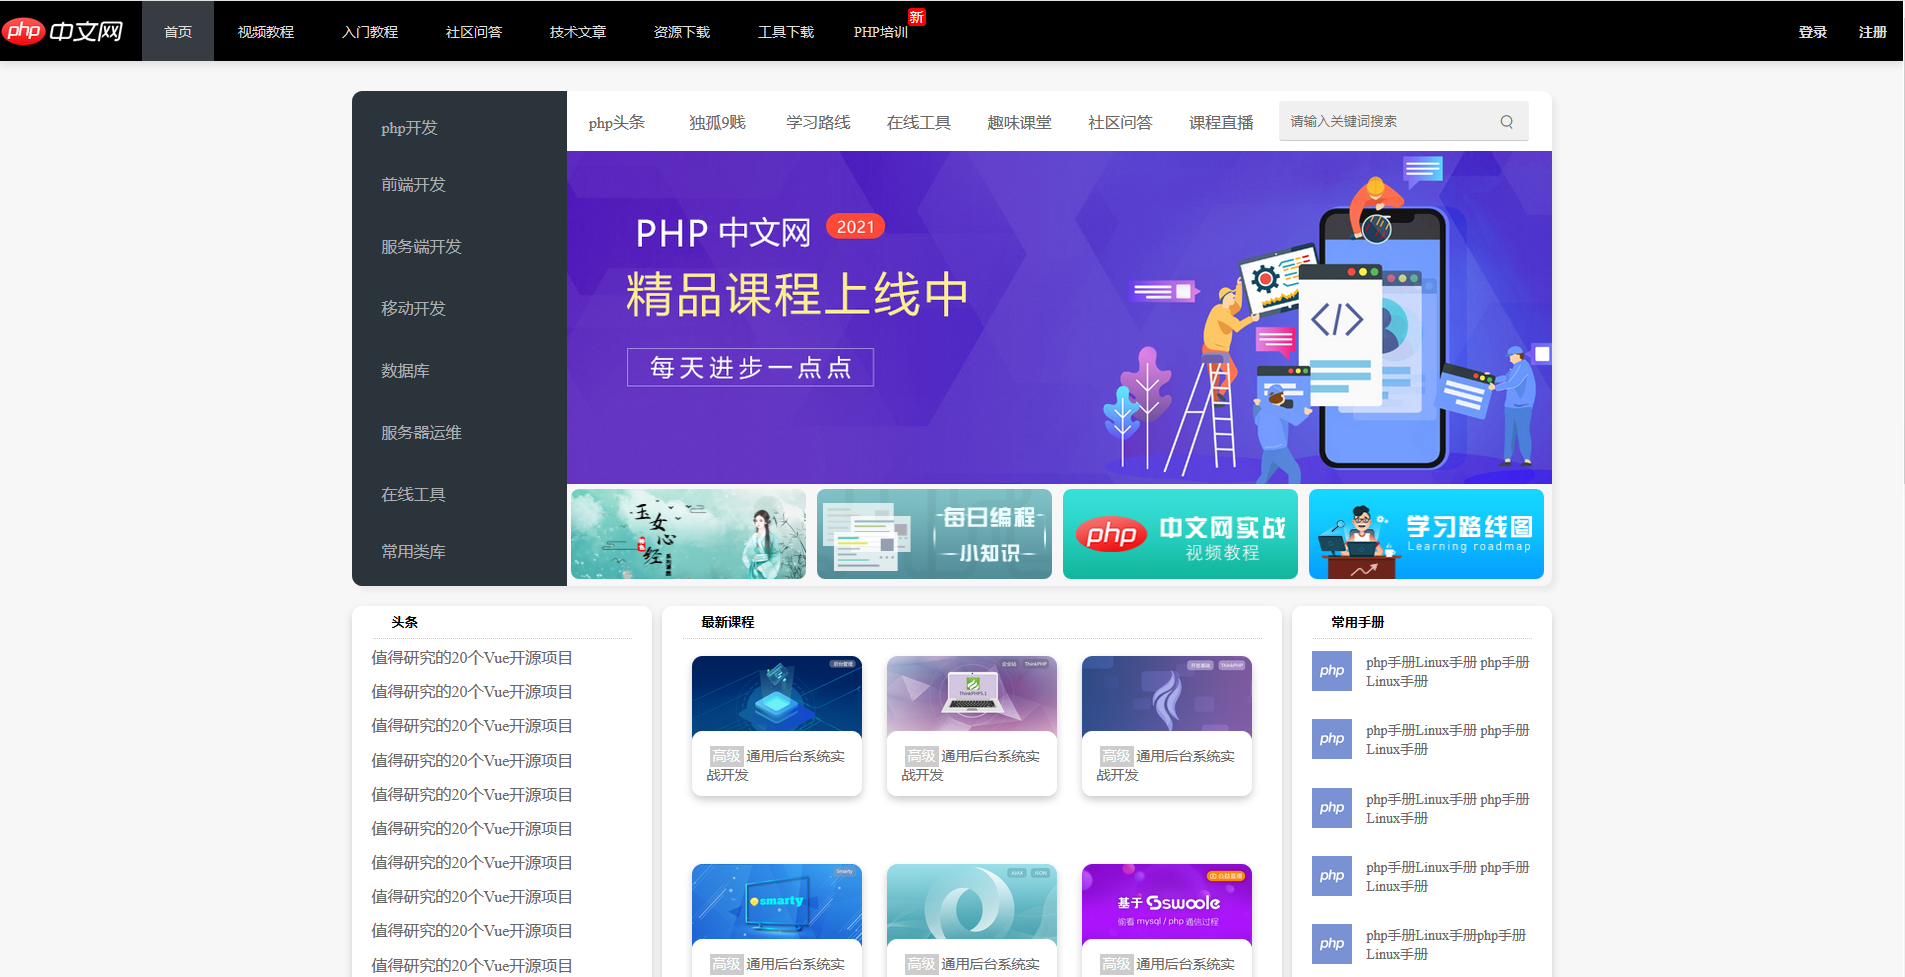Select 数据库 in the dark sidebar
Screen dimensions: 1905x977
(405, 371)
